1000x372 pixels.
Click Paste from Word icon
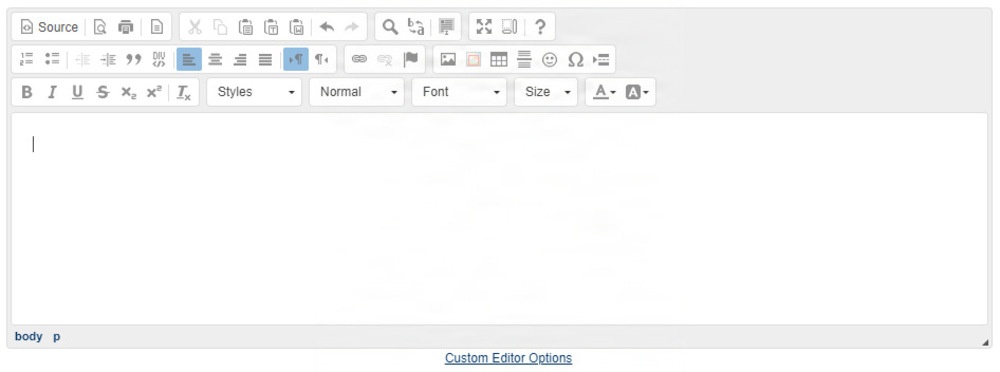tap(297, 27)
